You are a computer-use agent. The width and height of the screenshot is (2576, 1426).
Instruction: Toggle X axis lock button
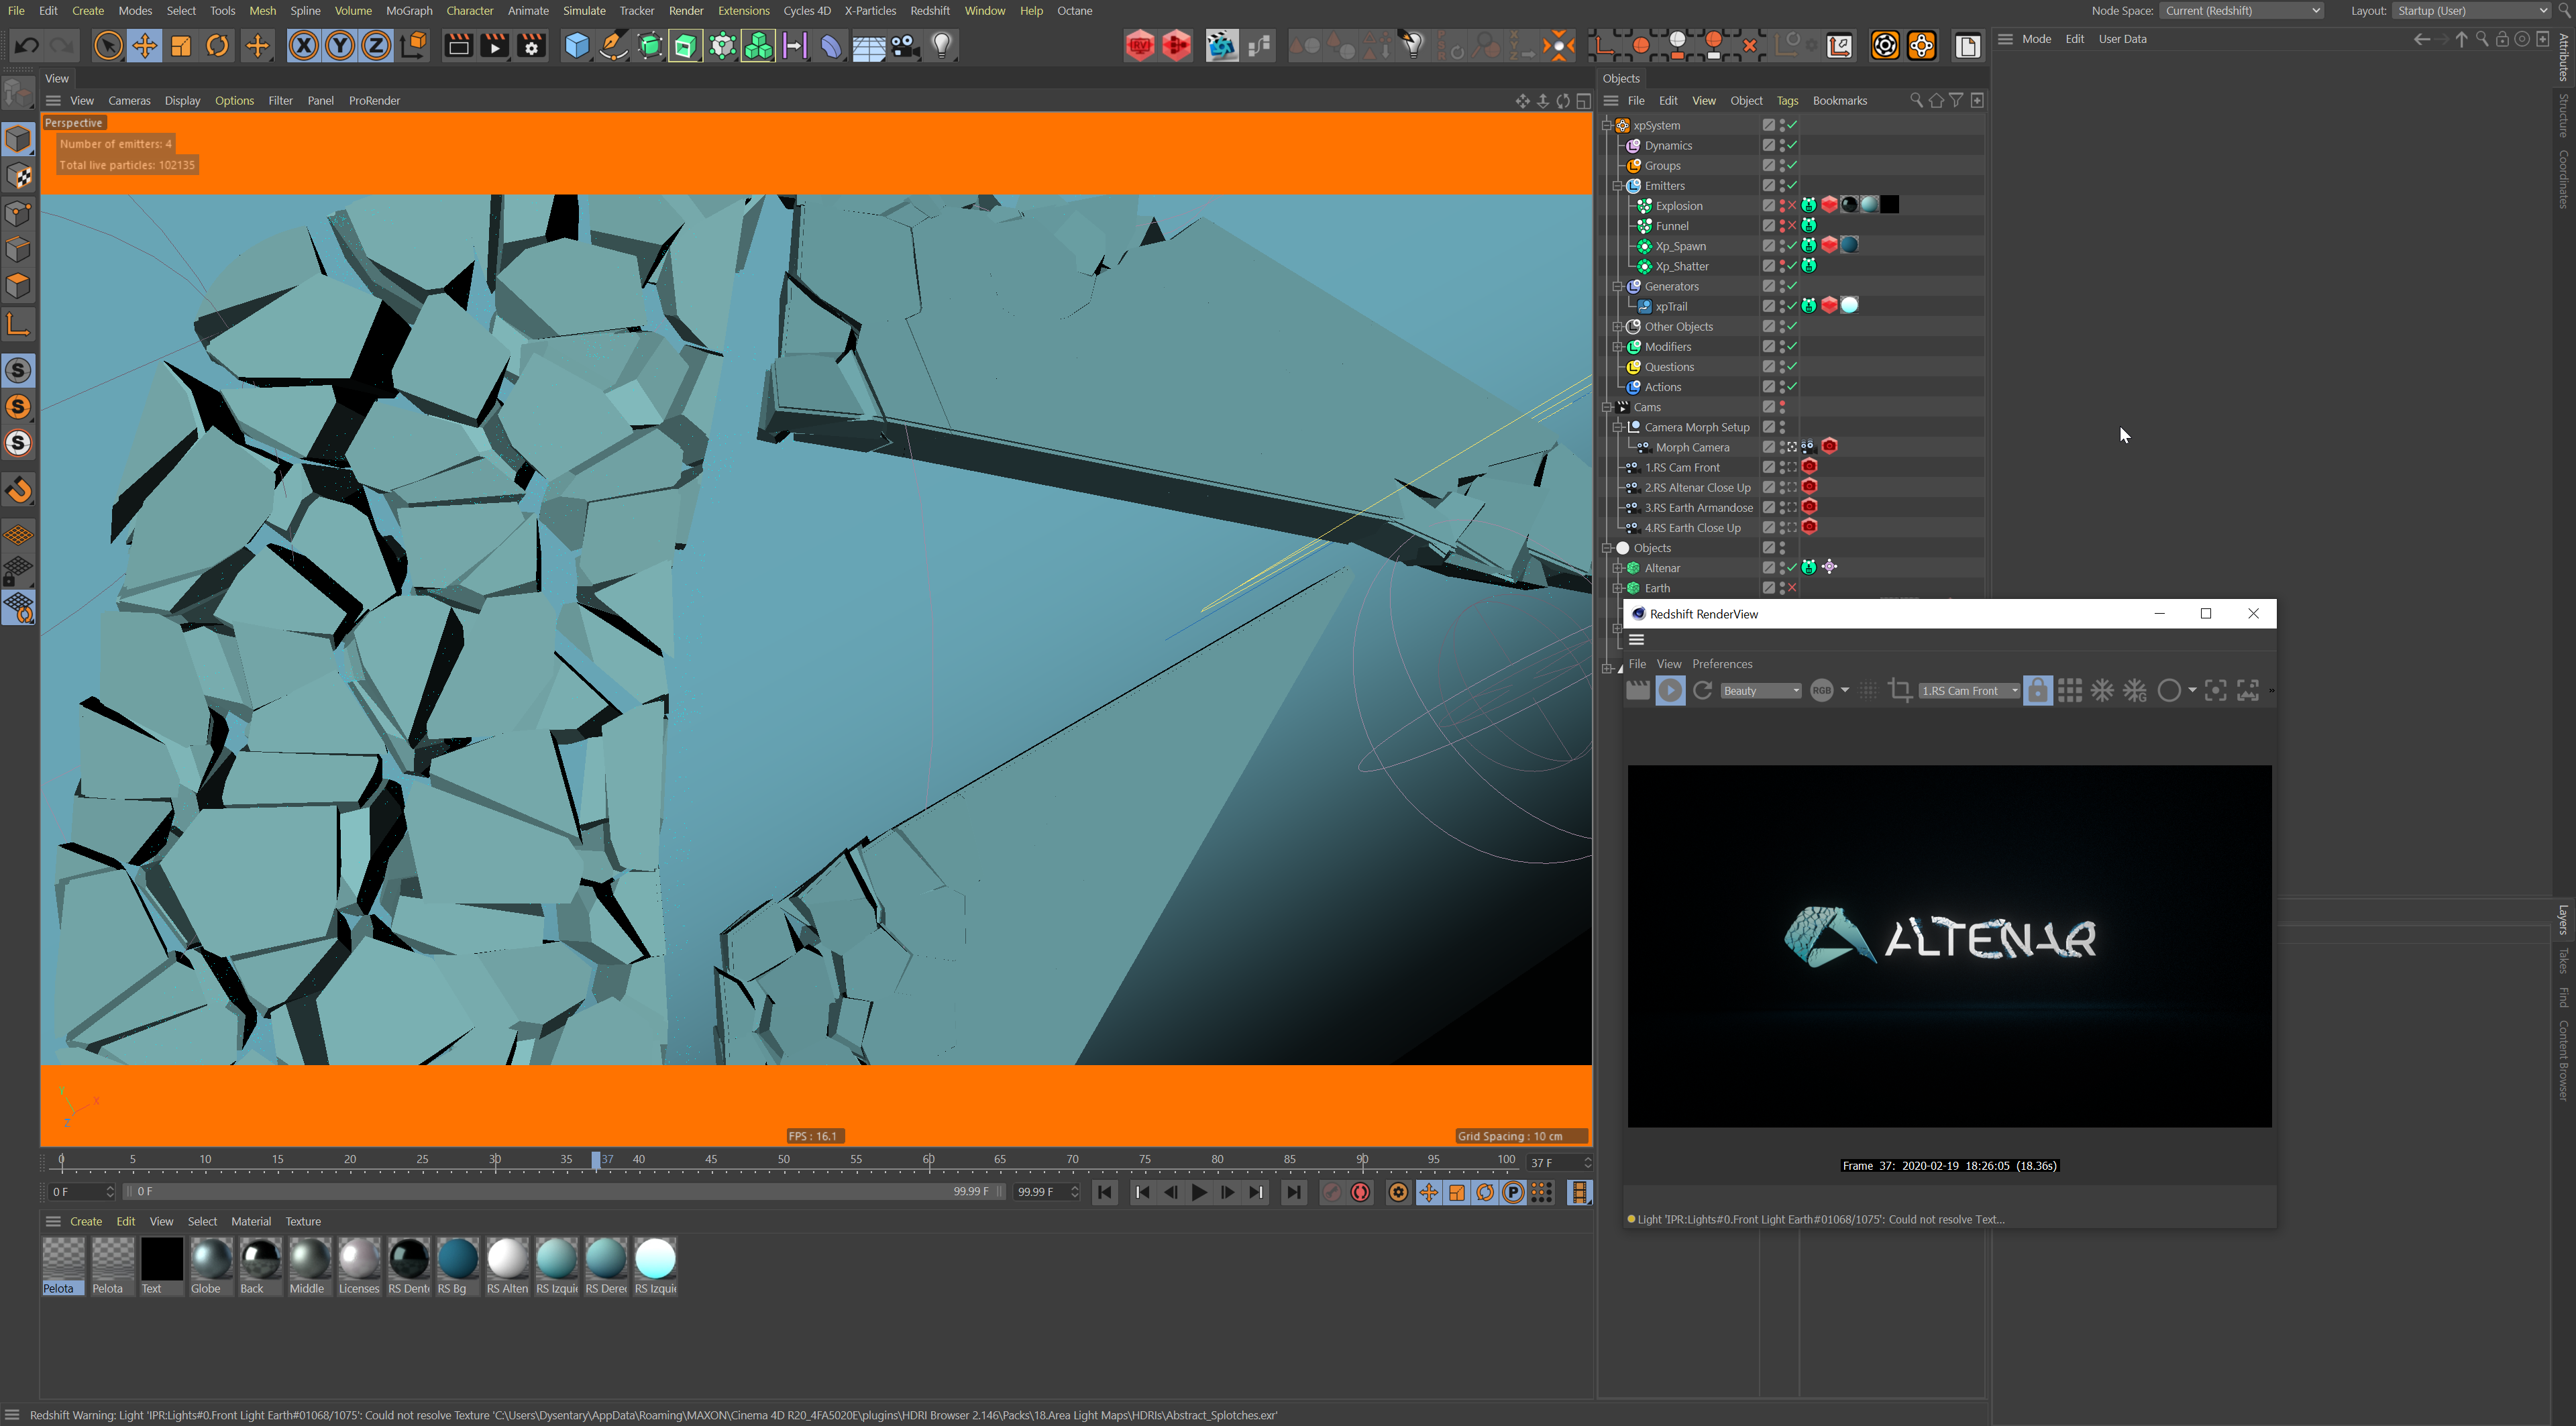304,46
